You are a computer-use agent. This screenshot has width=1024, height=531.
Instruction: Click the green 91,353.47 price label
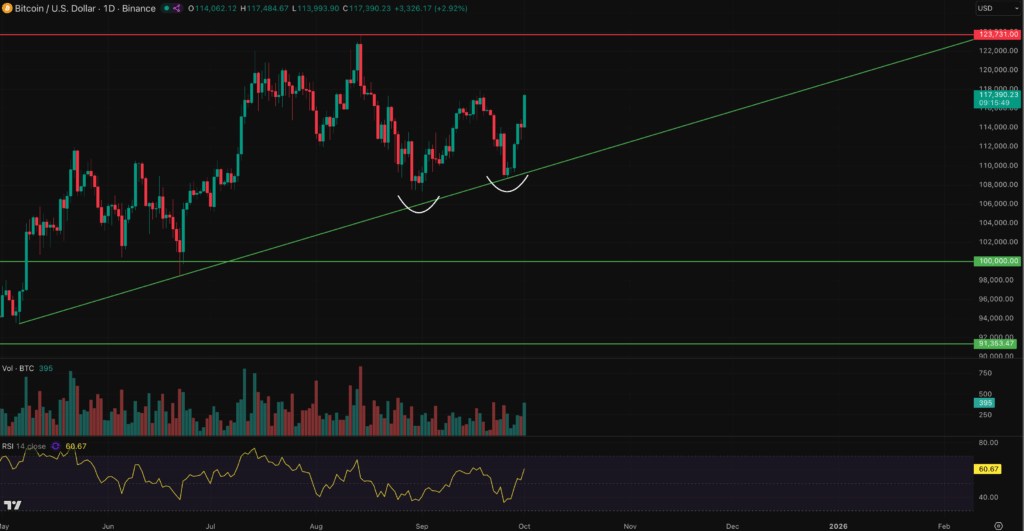[995, 344]
